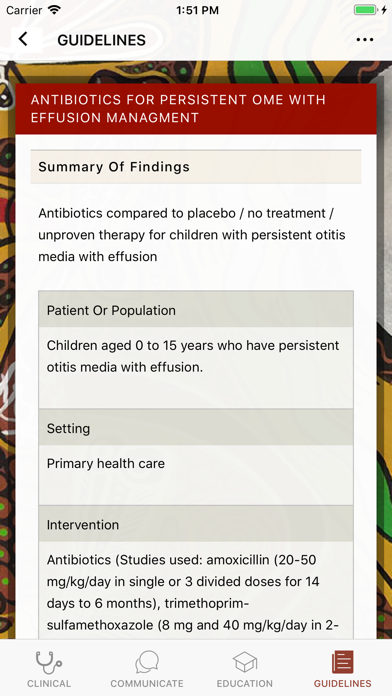Screen dimensions: 392x696
Task: Open the three-dot more options menu
Action: coord(364,40)
